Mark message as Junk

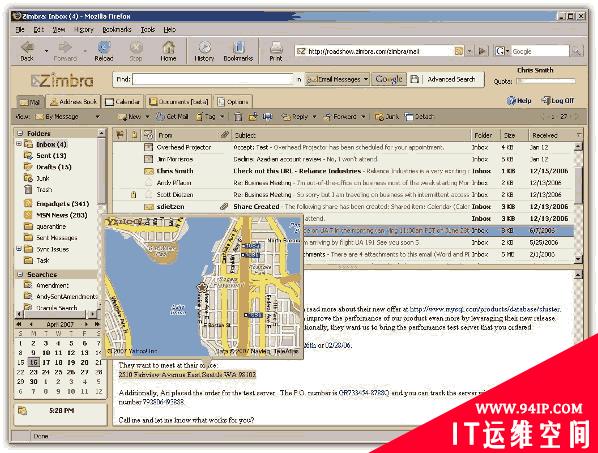pos(387,117)
